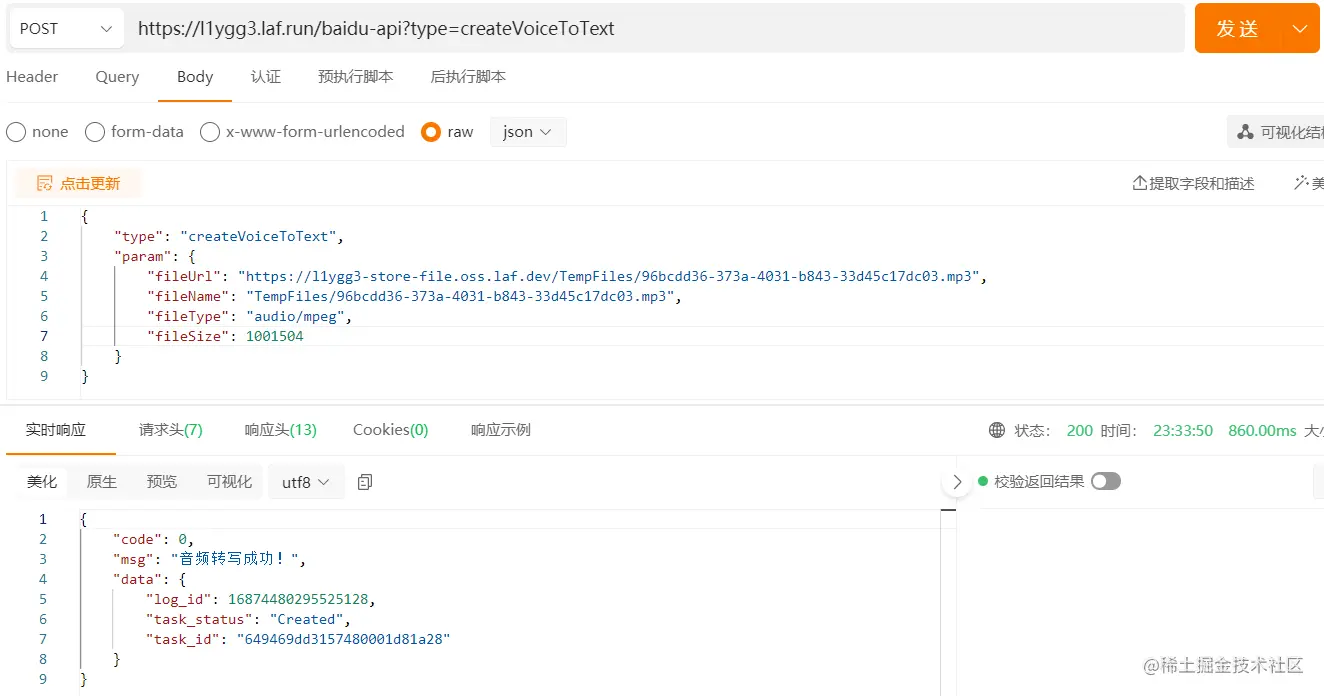
Task: Click the 点击更新 update button
Action: [x=78, y=183]
